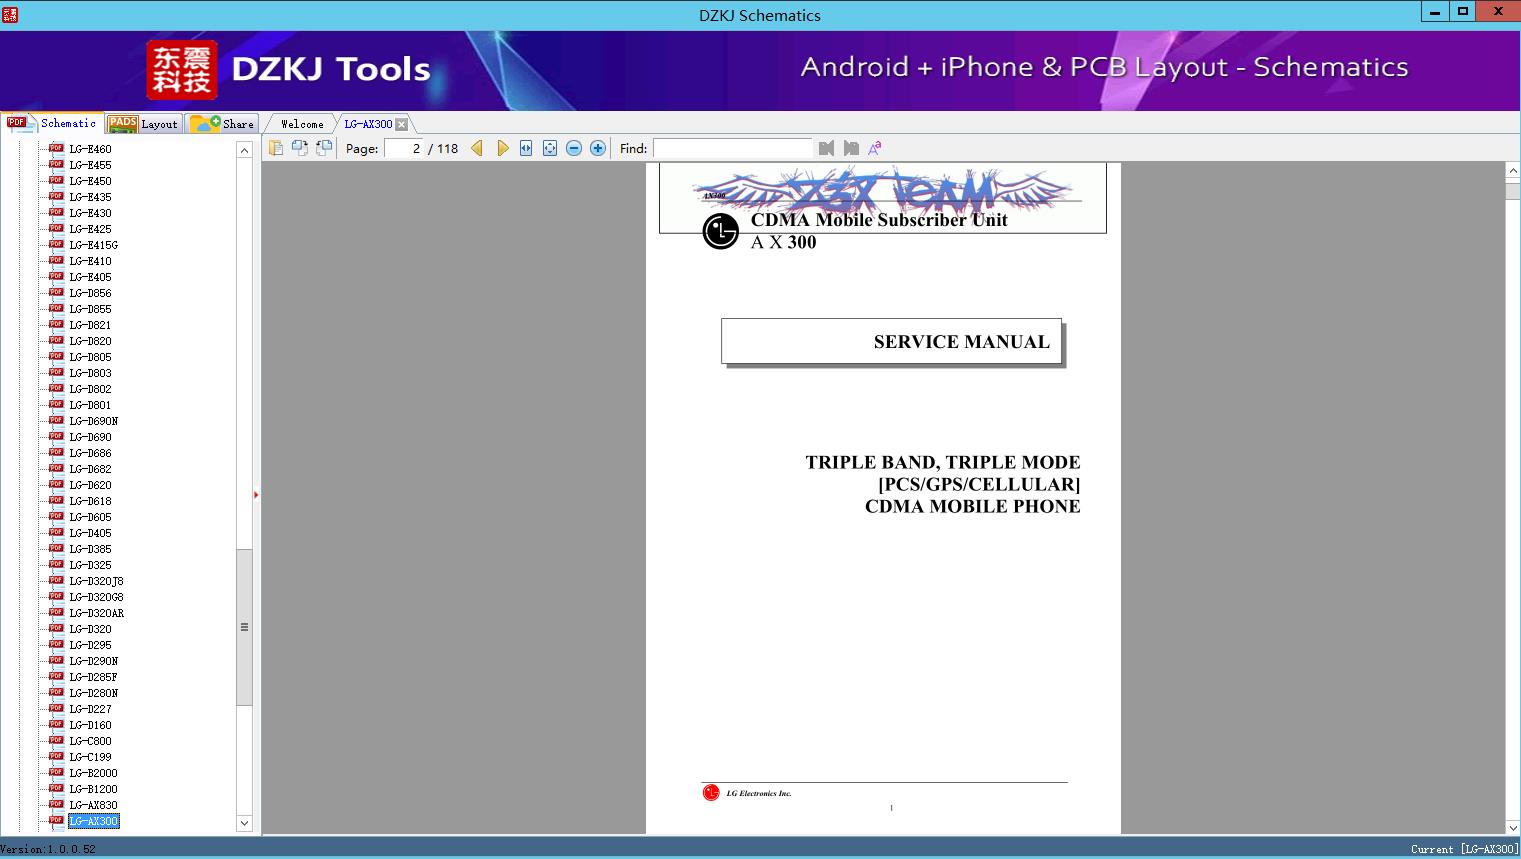This screenshot has height=859, width=1521.
Task: Go to the next page arrow
Action: point(502,148)
